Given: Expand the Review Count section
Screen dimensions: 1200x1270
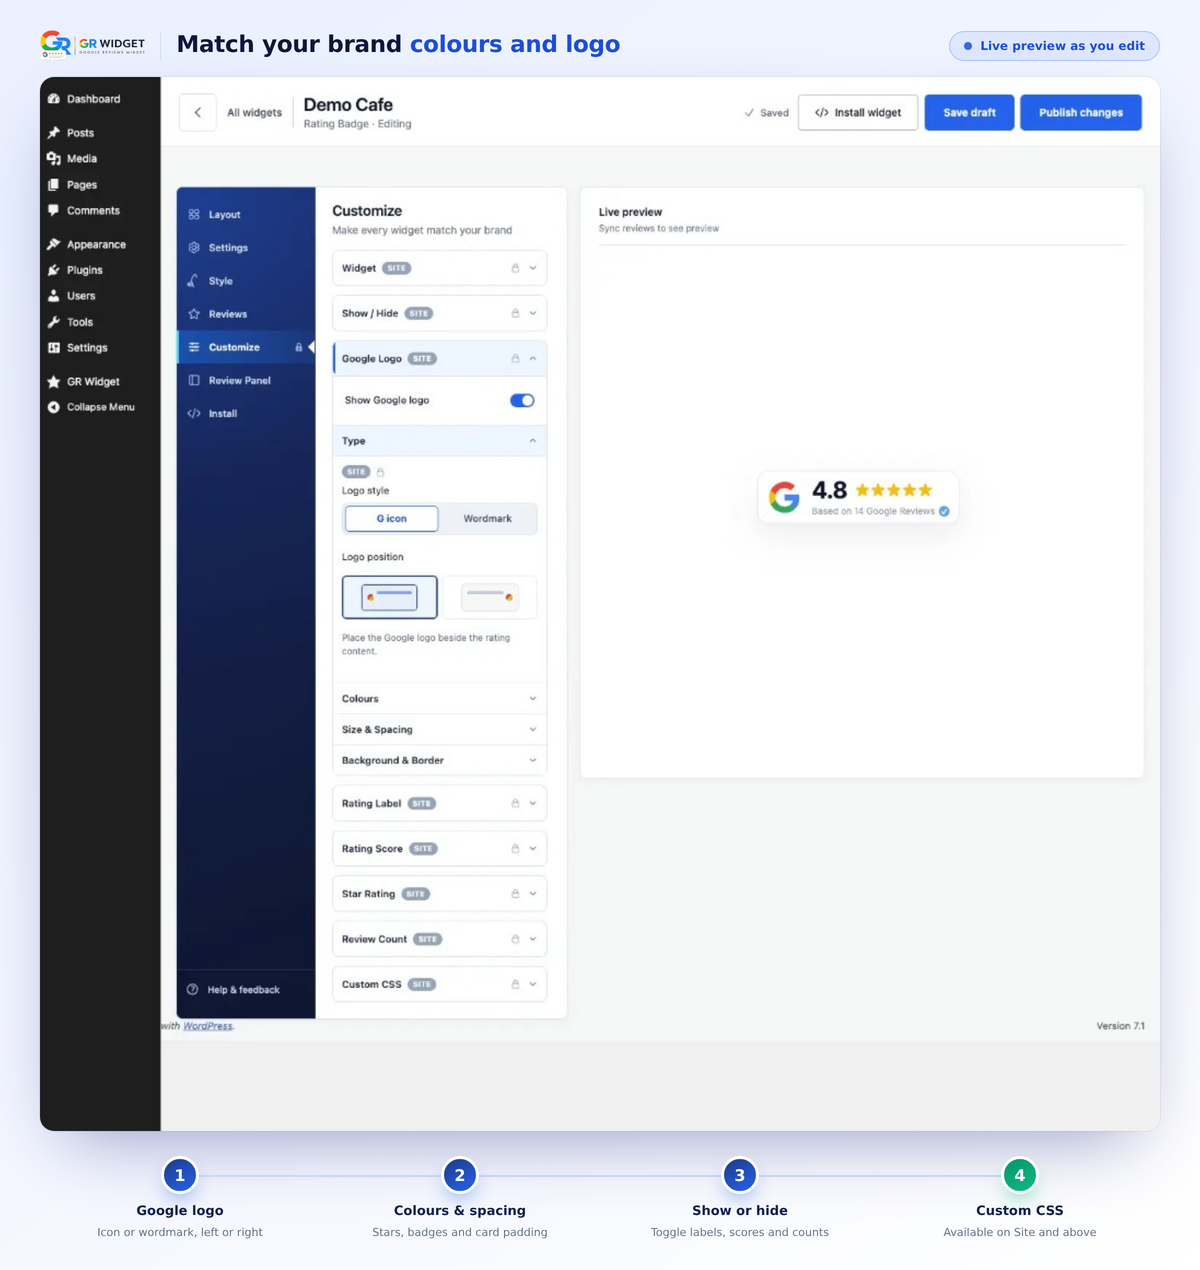Looking at the screenshot, I should [439, 939].
